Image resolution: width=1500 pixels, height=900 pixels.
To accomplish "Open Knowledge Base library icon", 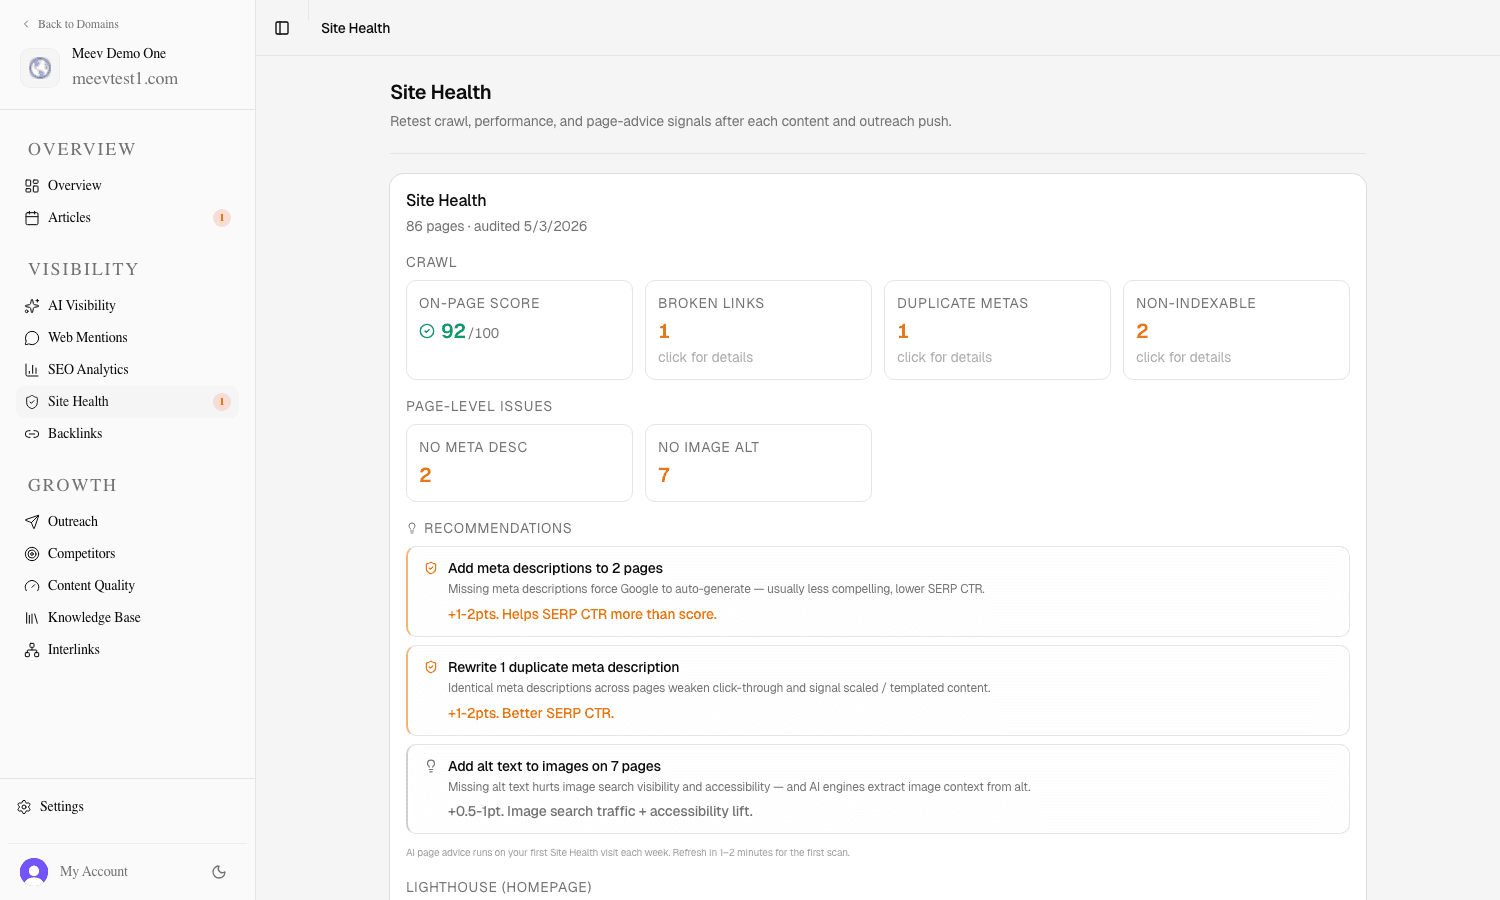I will coord(32,618).
